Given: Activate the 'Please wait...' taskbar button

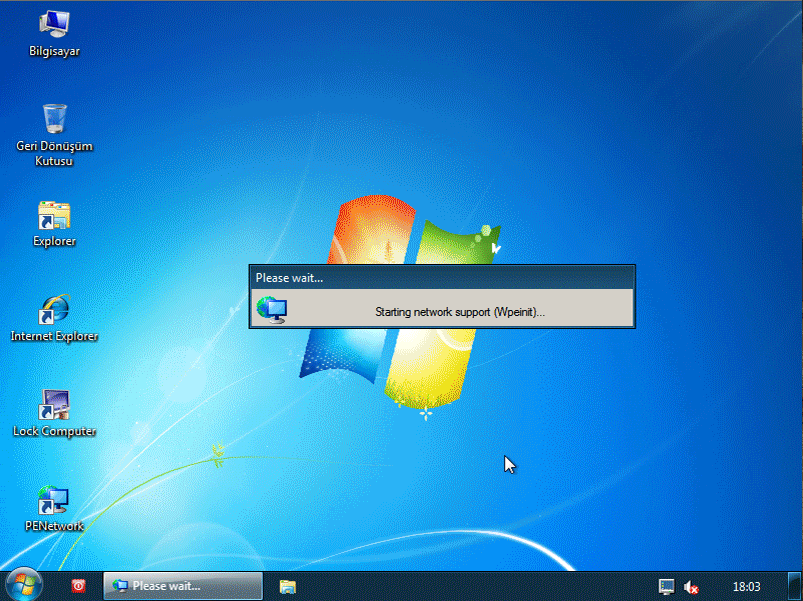Looking at the screenshot, I should (x=183, y=586).
